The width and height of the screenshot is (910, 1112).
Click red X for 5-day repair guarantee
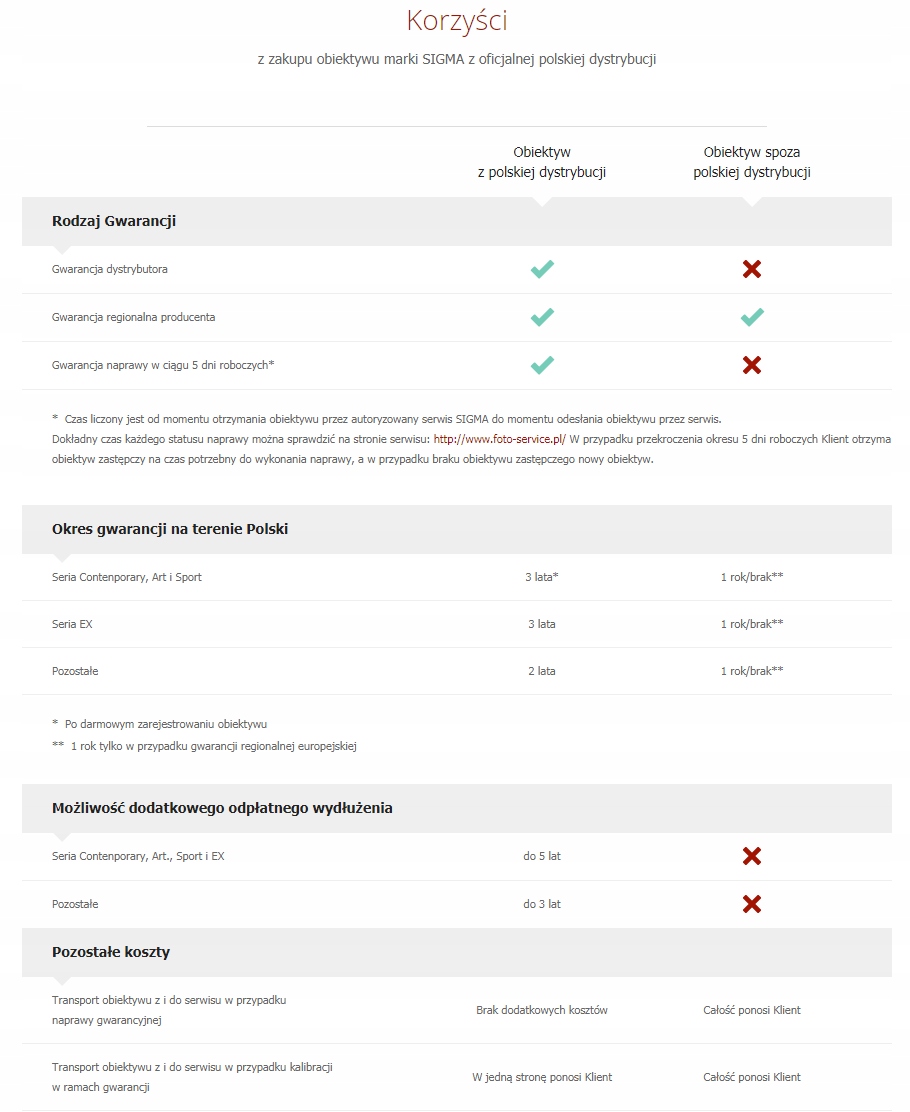click(752, 365)
